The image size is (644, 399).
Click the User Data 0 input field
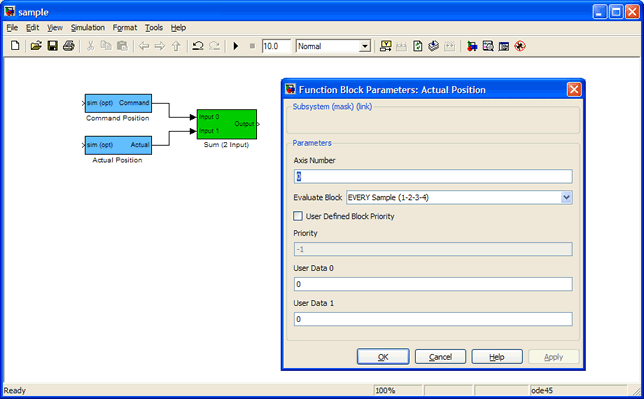[433, 284]
